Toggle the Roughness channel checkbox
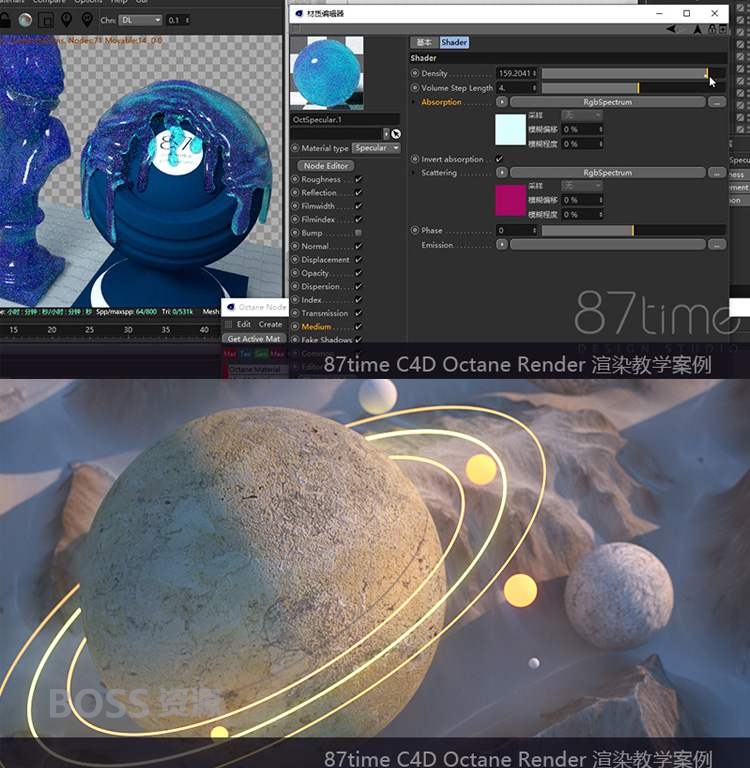 click(359, 179)
